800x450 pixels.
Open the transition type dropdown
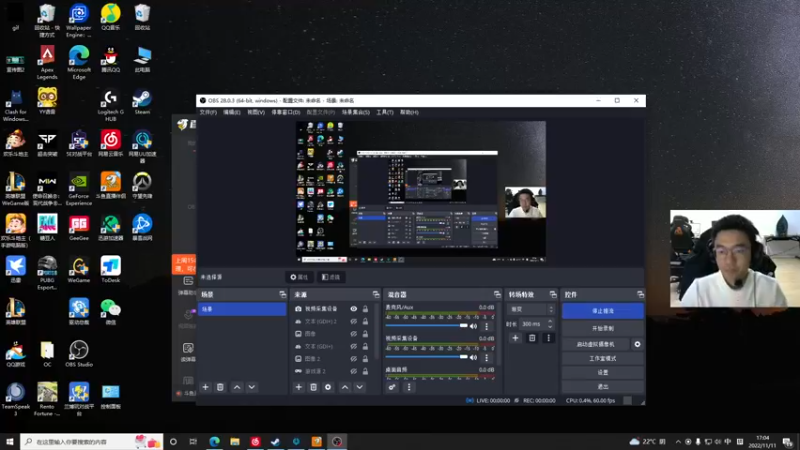pyautogui.click(x=531, y=309)
